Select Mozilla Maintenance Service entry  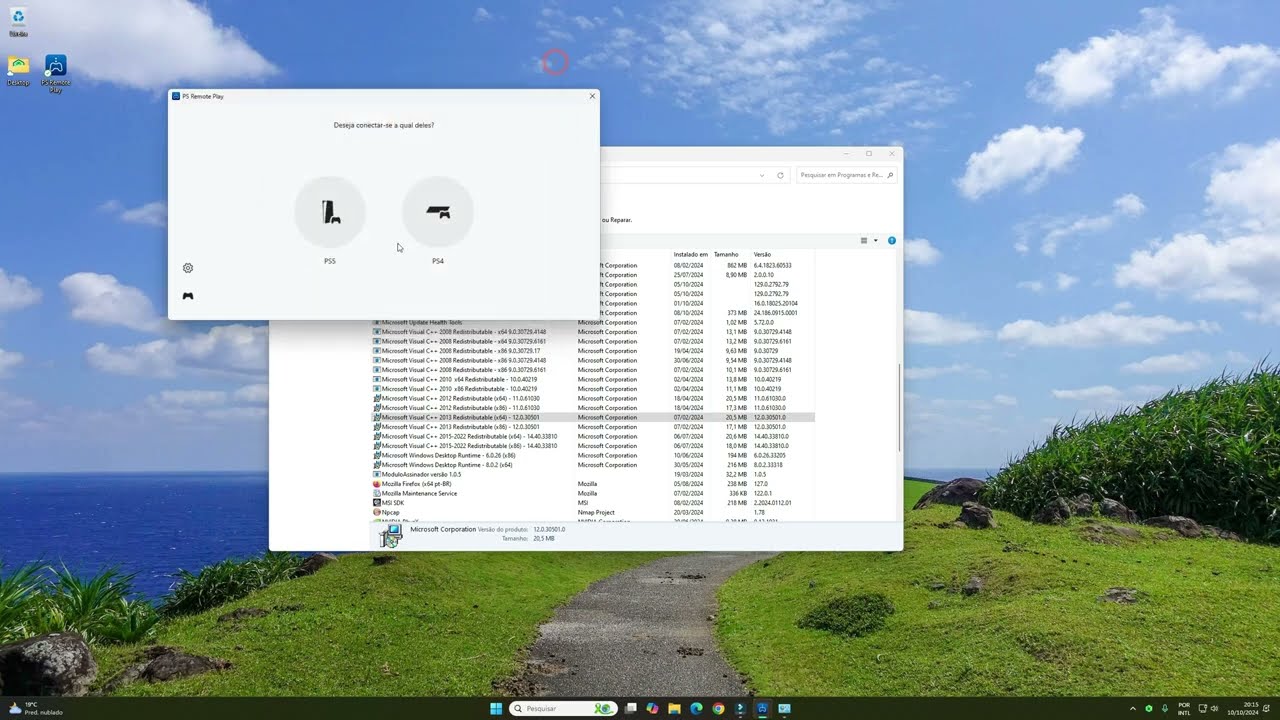click(593, 493)
